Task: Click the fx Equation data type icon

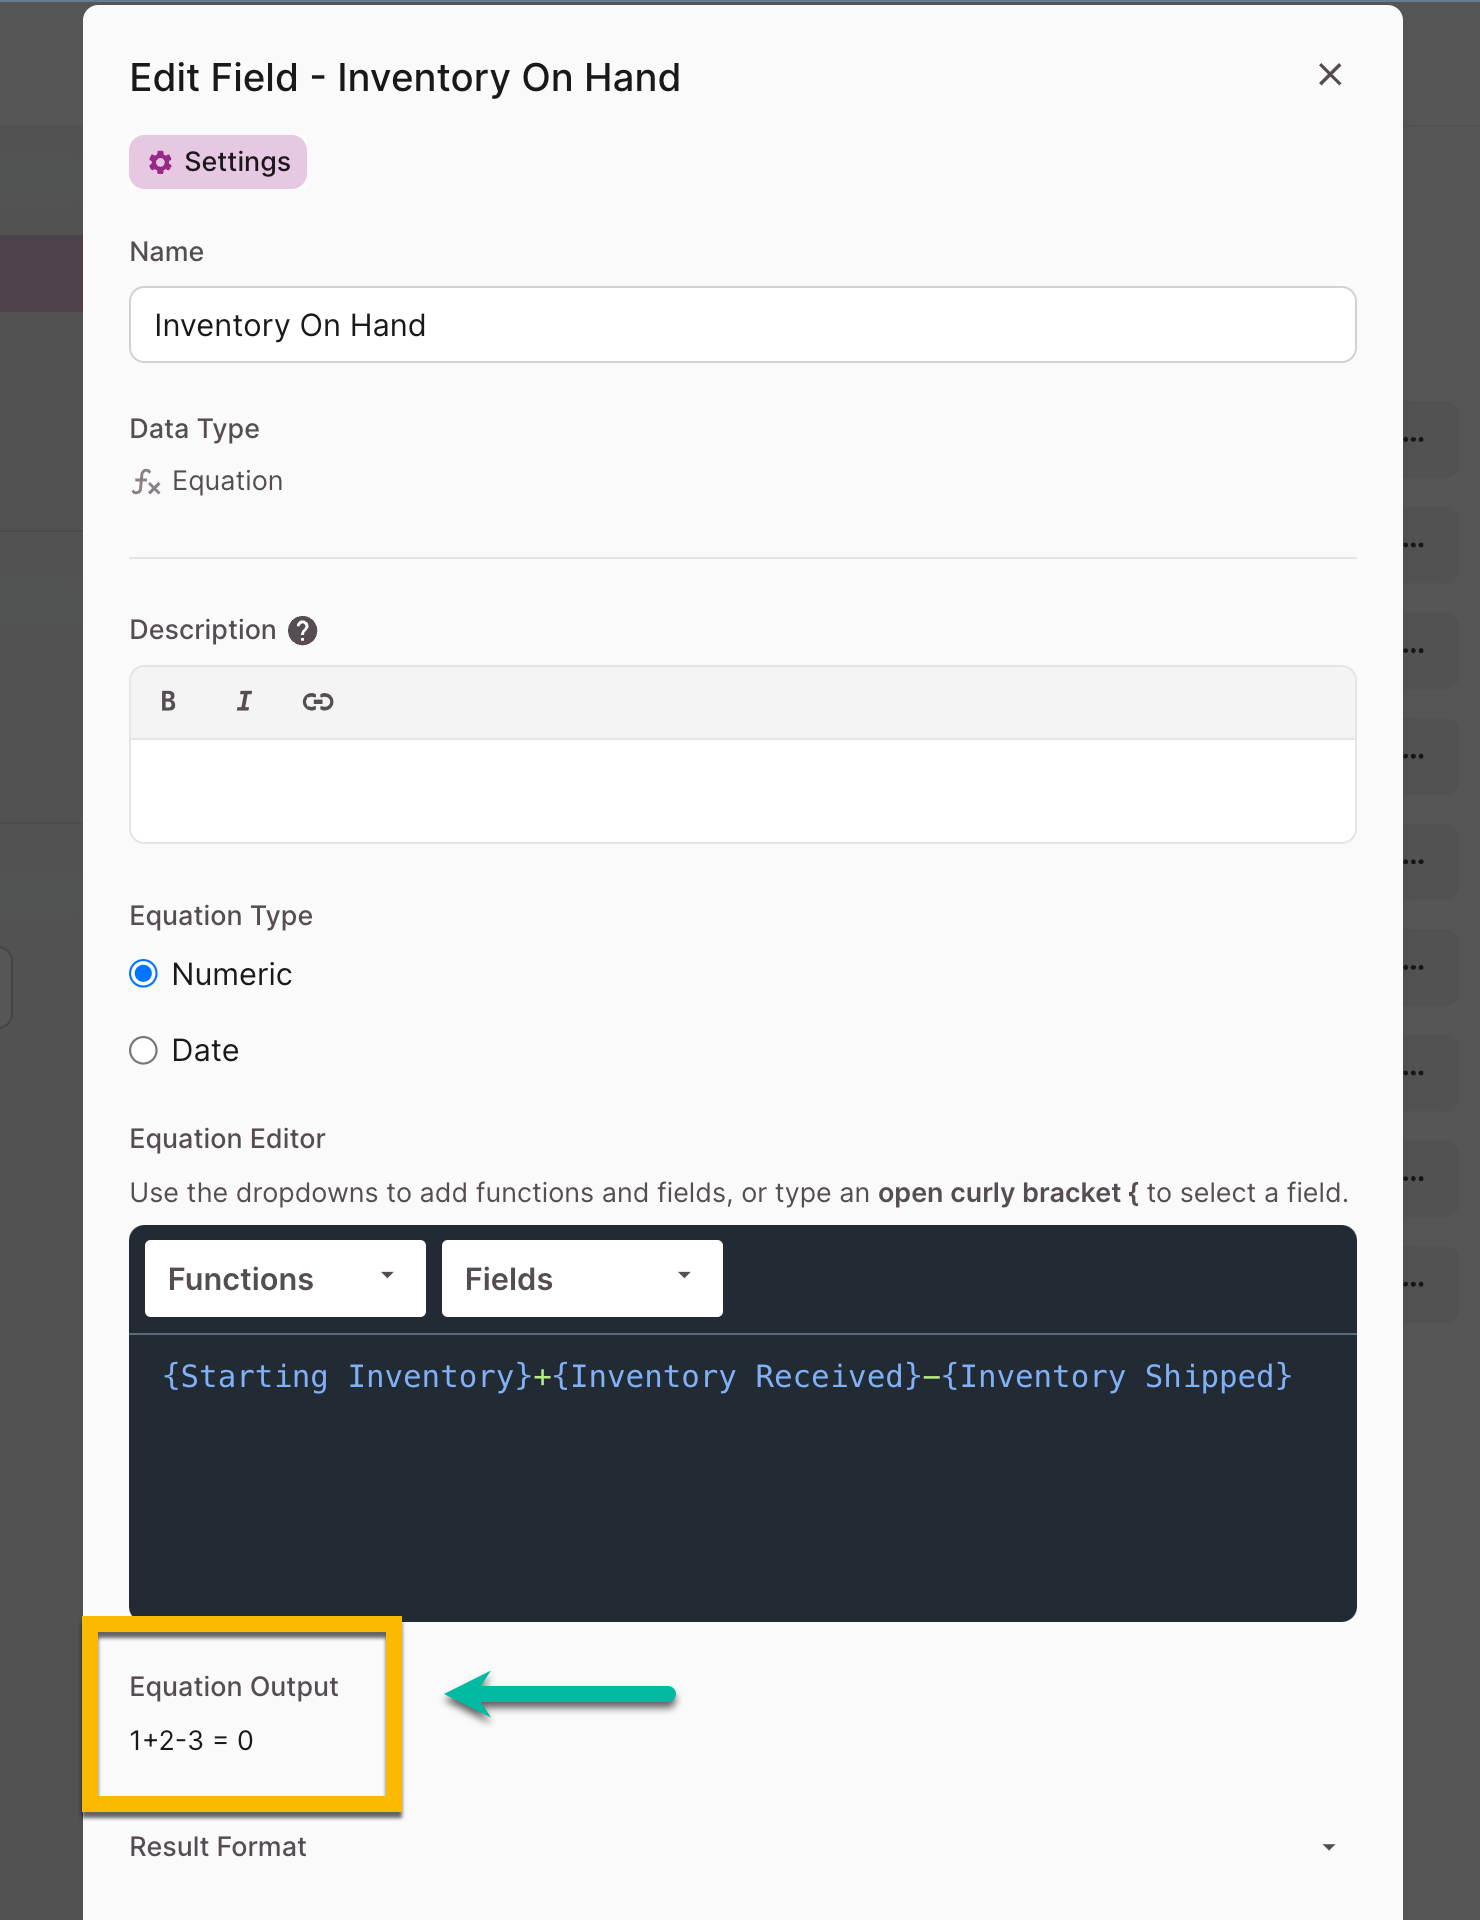Action: [x=146, y=482]
